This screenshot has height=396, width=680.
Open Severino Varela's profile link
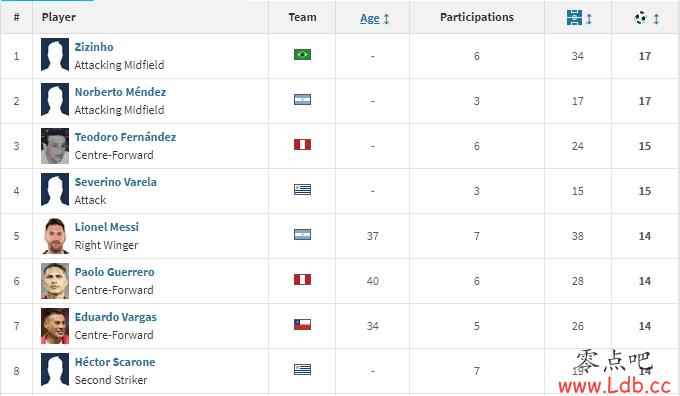[116, 182]
